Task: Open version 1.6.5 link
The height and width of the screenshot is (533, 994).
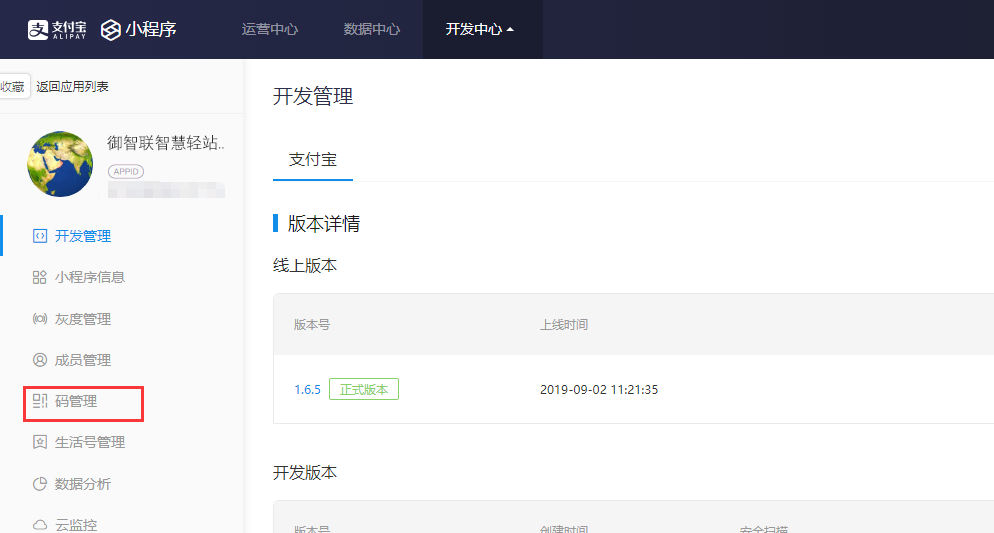Action: tap(307, 389)
